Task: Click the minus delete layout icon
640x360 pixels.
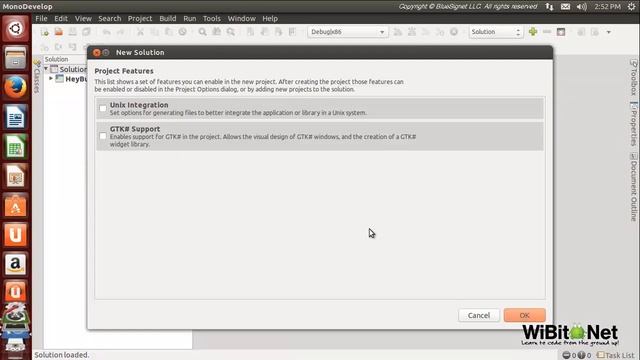Action: 547,31
